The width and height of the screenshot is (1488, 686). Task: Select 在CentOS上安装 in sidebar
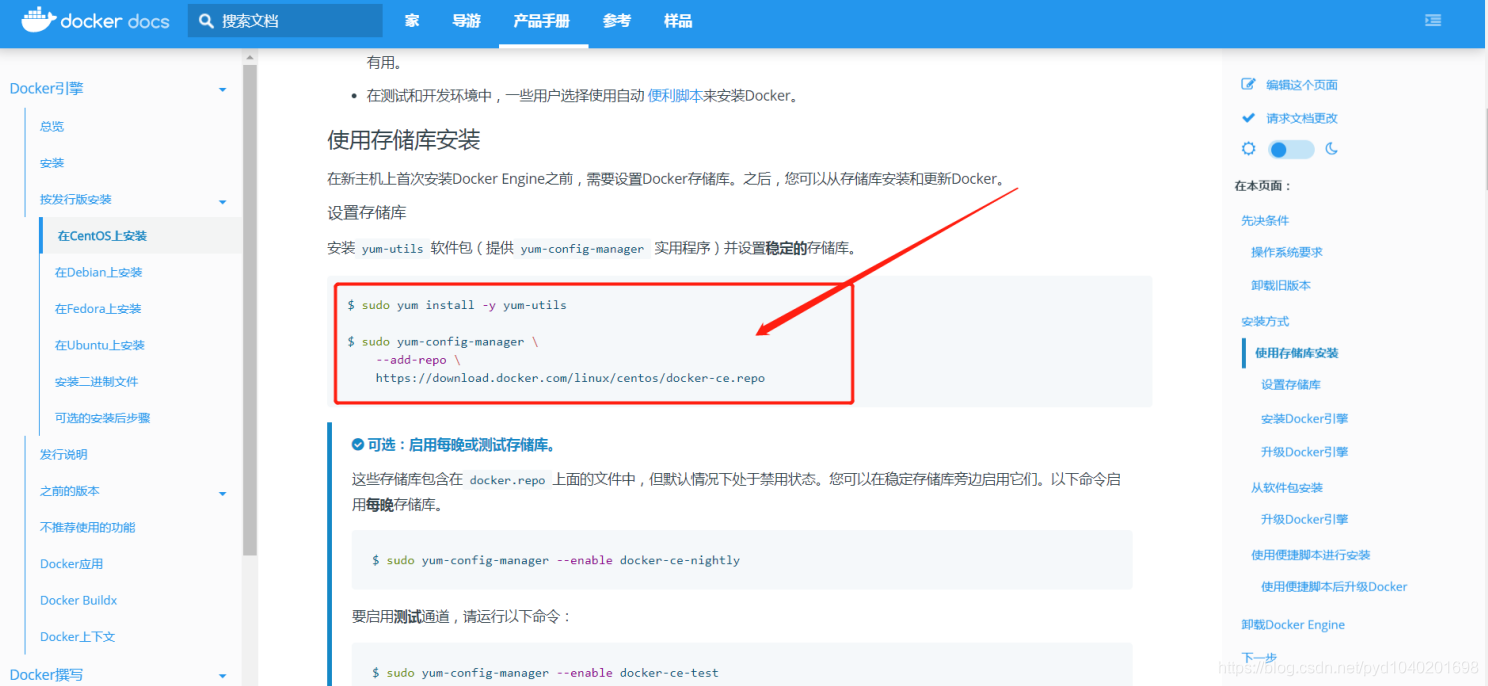click(x=102, y=236)
